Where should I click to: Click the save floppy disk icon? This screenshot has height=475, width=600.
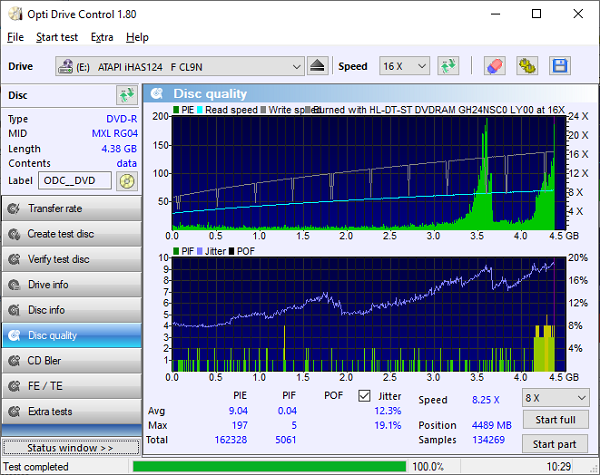[559, 66]
